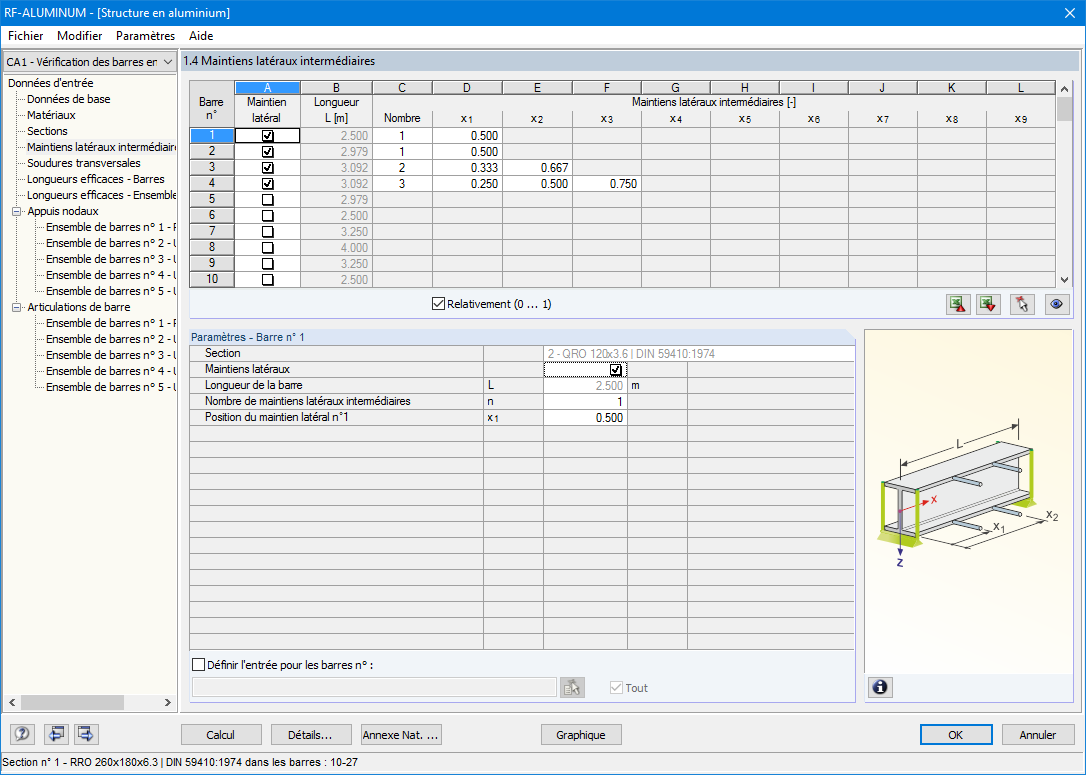1086x775 pixels.
Task: Click the help question mark icon
Action: pos(22,734)
